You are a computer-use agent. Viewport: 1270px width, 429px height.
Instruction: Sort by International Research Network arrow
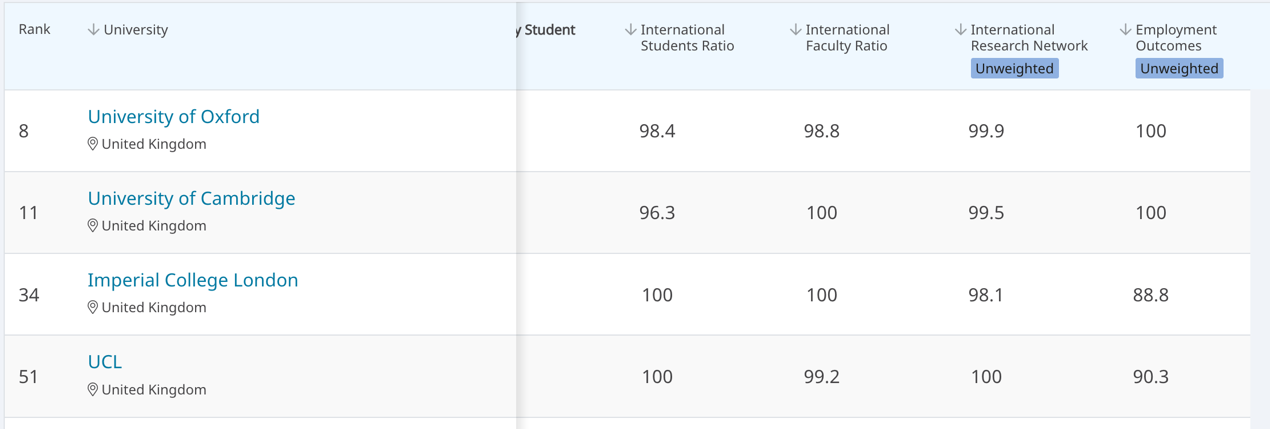(961, 30)
